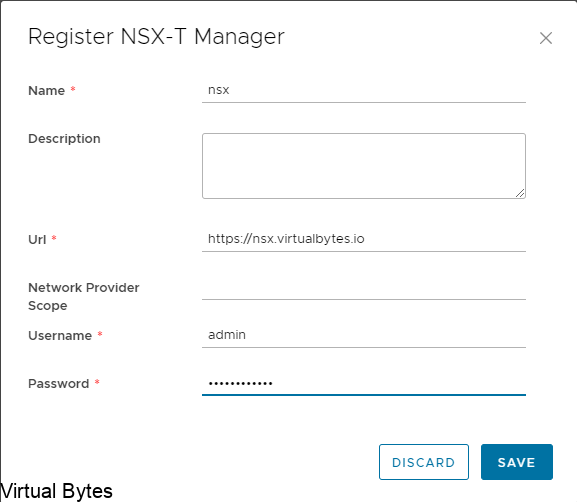Focus the Username field showing admin
The image size is (577, 502).
point(364,335)
